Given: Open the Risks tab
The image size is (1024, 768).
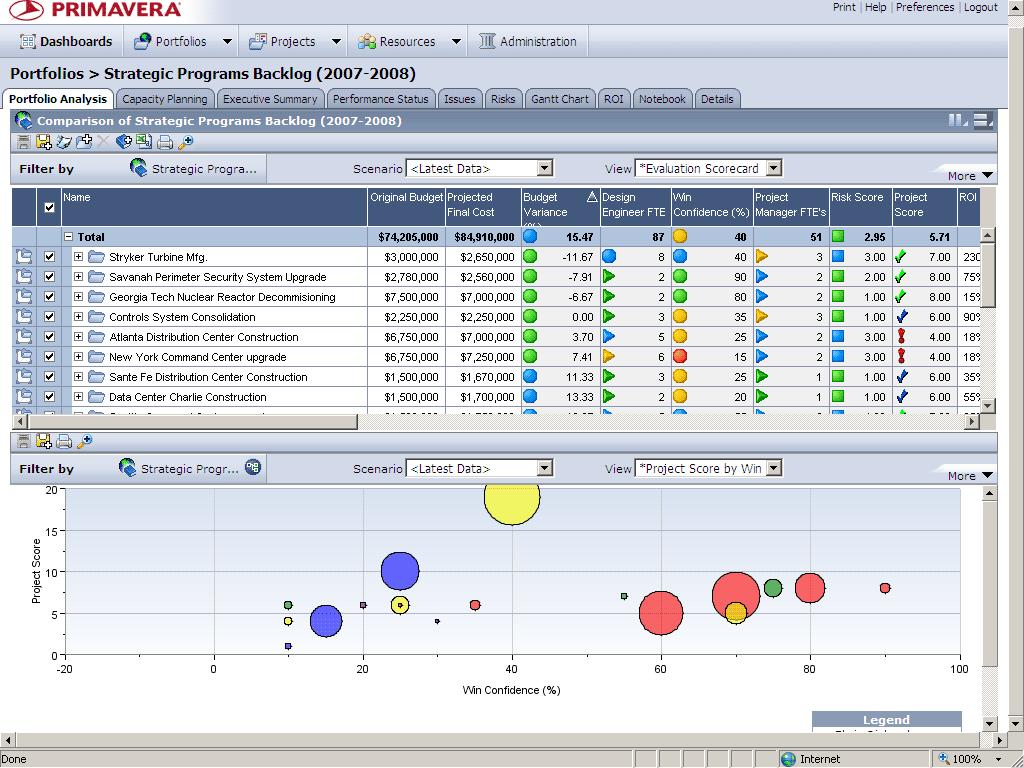Looking at the screenshot, I should 503,99.
